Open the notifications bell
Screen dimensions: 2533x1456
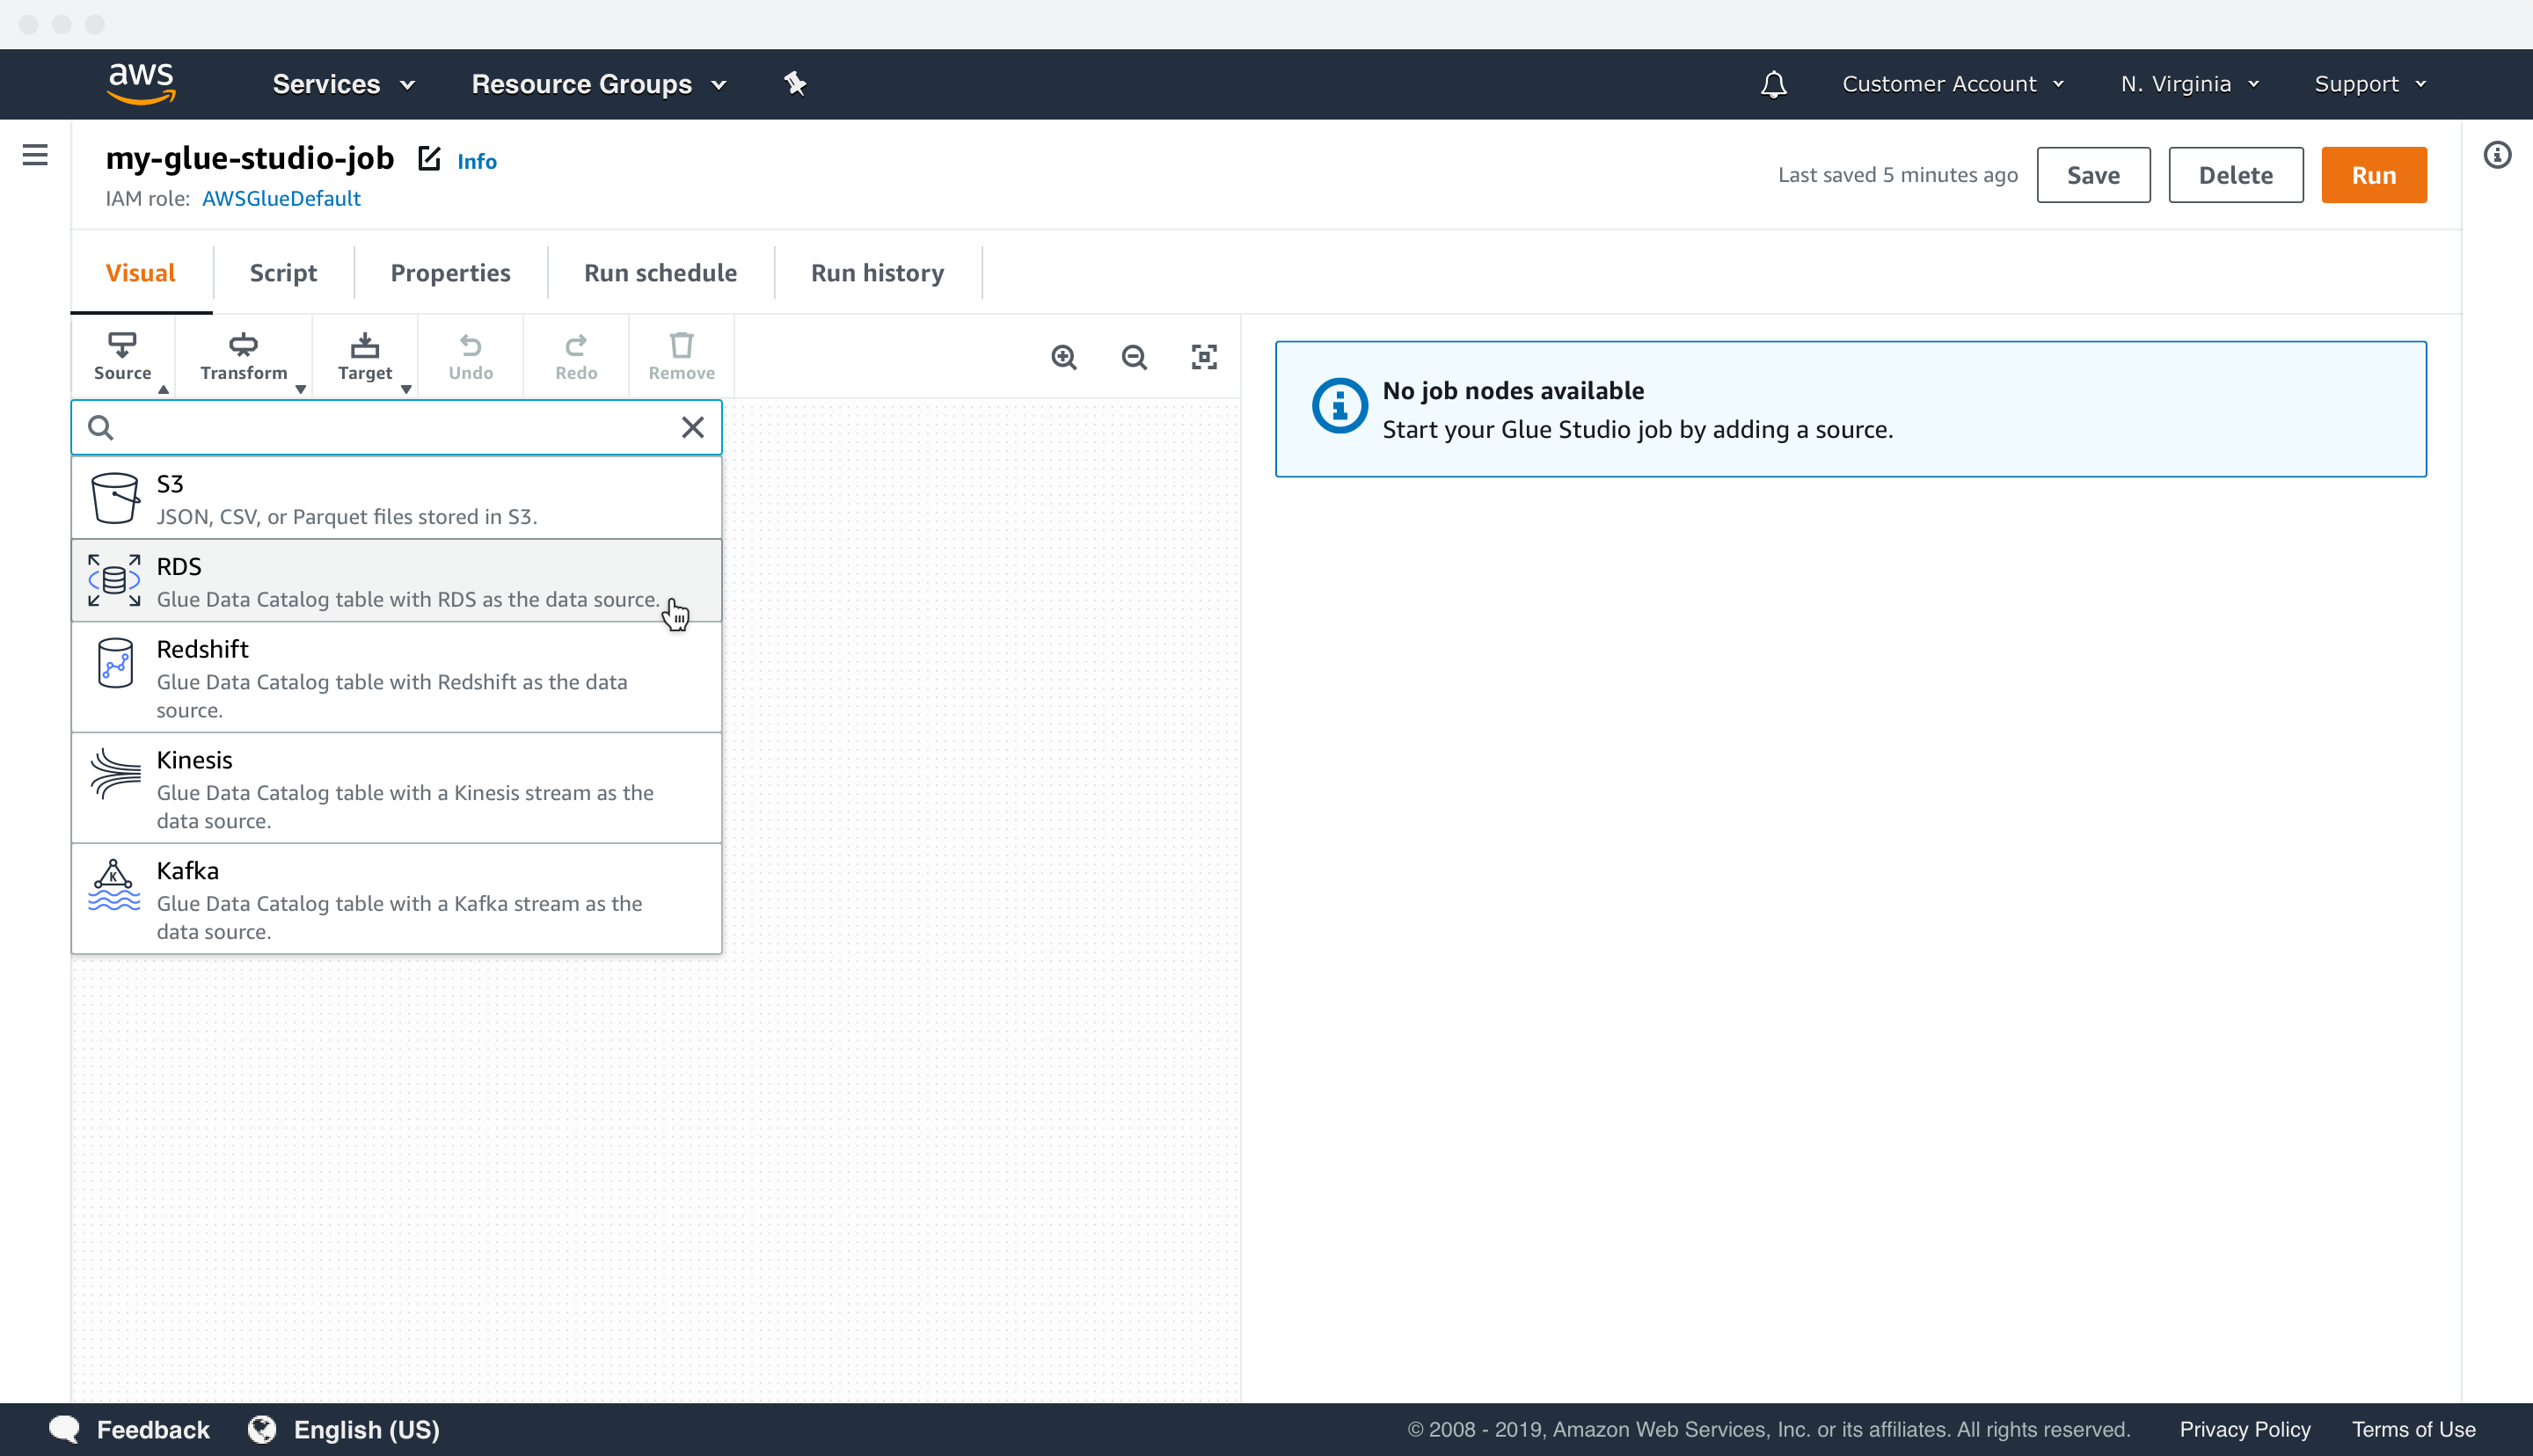(x=1774, y=84)
